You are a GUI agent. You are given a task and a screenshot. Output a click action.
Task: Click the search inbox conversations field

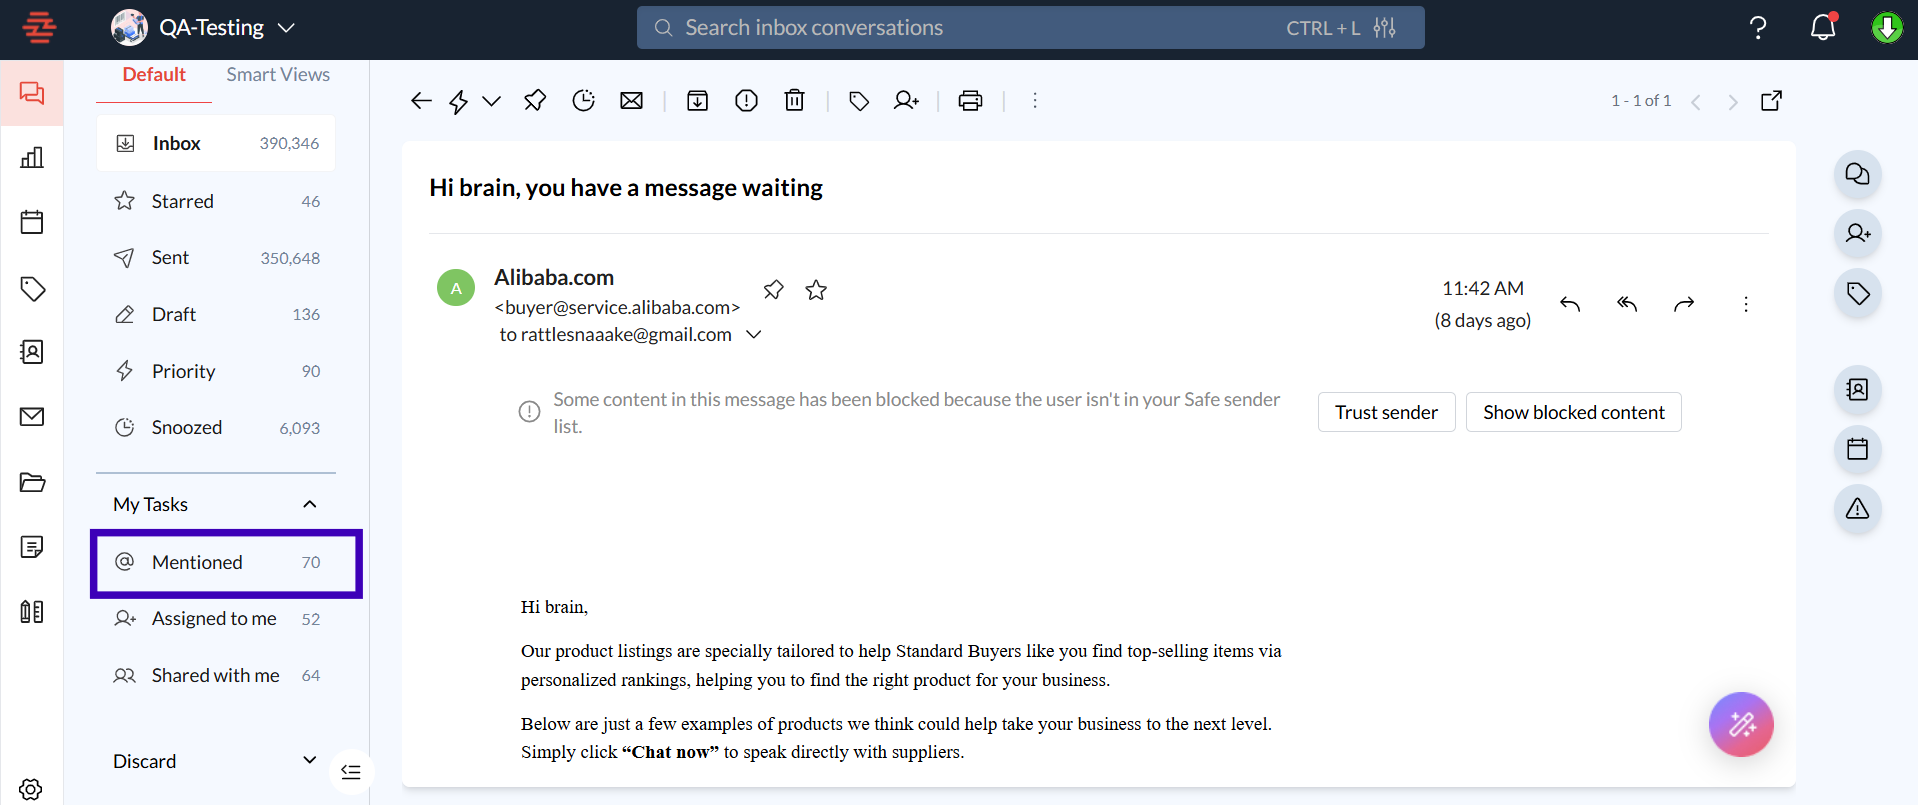click(960, 28)
